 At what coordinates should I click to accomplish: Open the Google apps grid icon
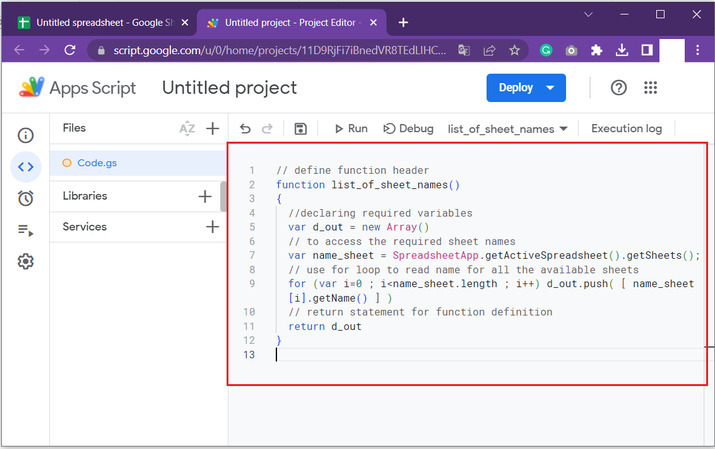(x=652, y=88)
